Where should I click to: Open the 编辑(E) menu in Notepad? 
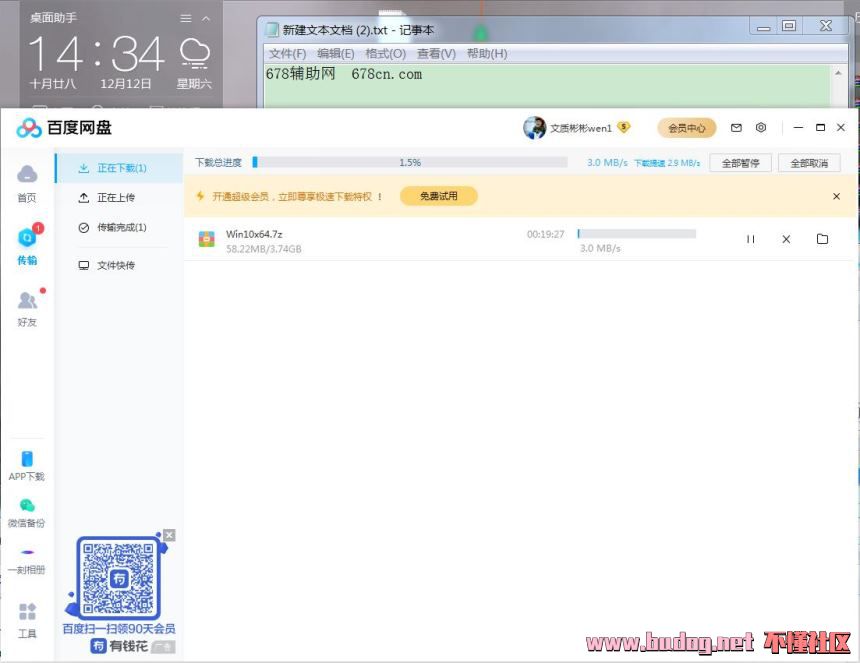point(335,54)
